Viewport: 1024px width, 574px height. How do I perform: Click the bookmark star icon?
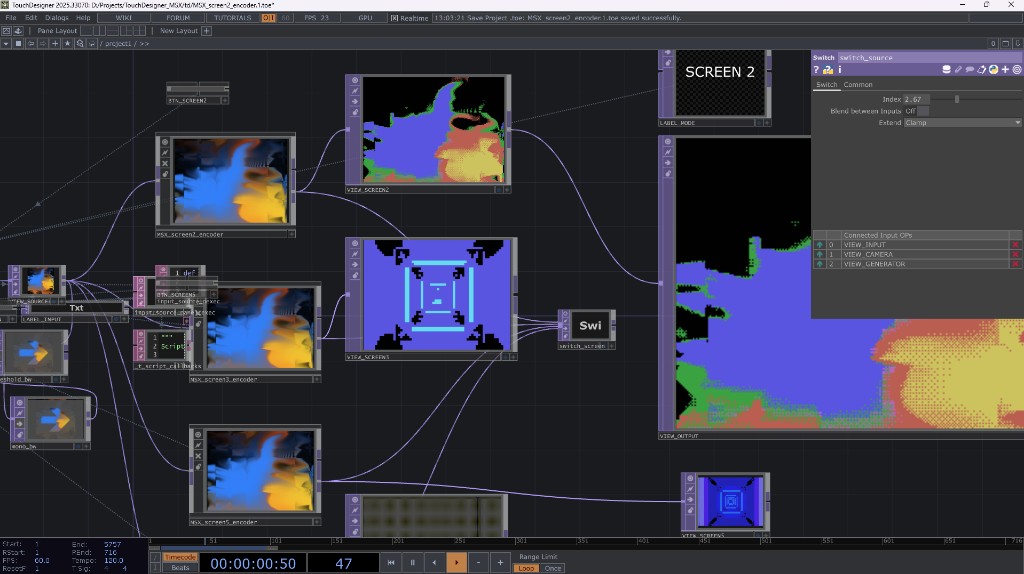[67, 44]
